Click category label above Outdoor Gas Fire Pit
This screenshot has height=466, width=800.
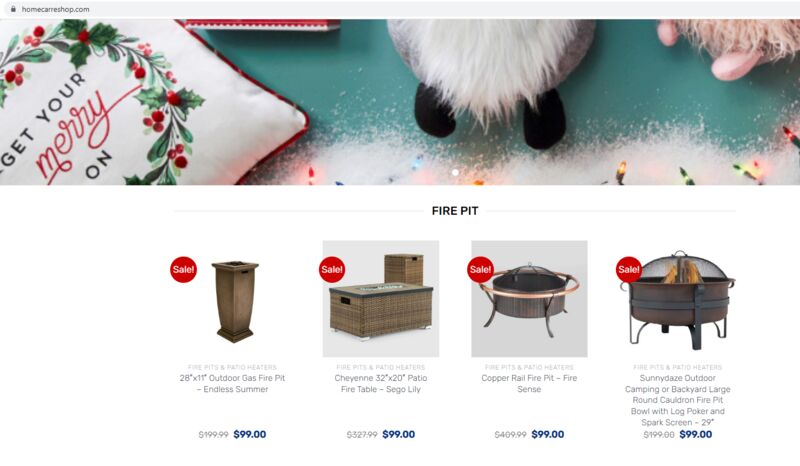coord(232,367)
